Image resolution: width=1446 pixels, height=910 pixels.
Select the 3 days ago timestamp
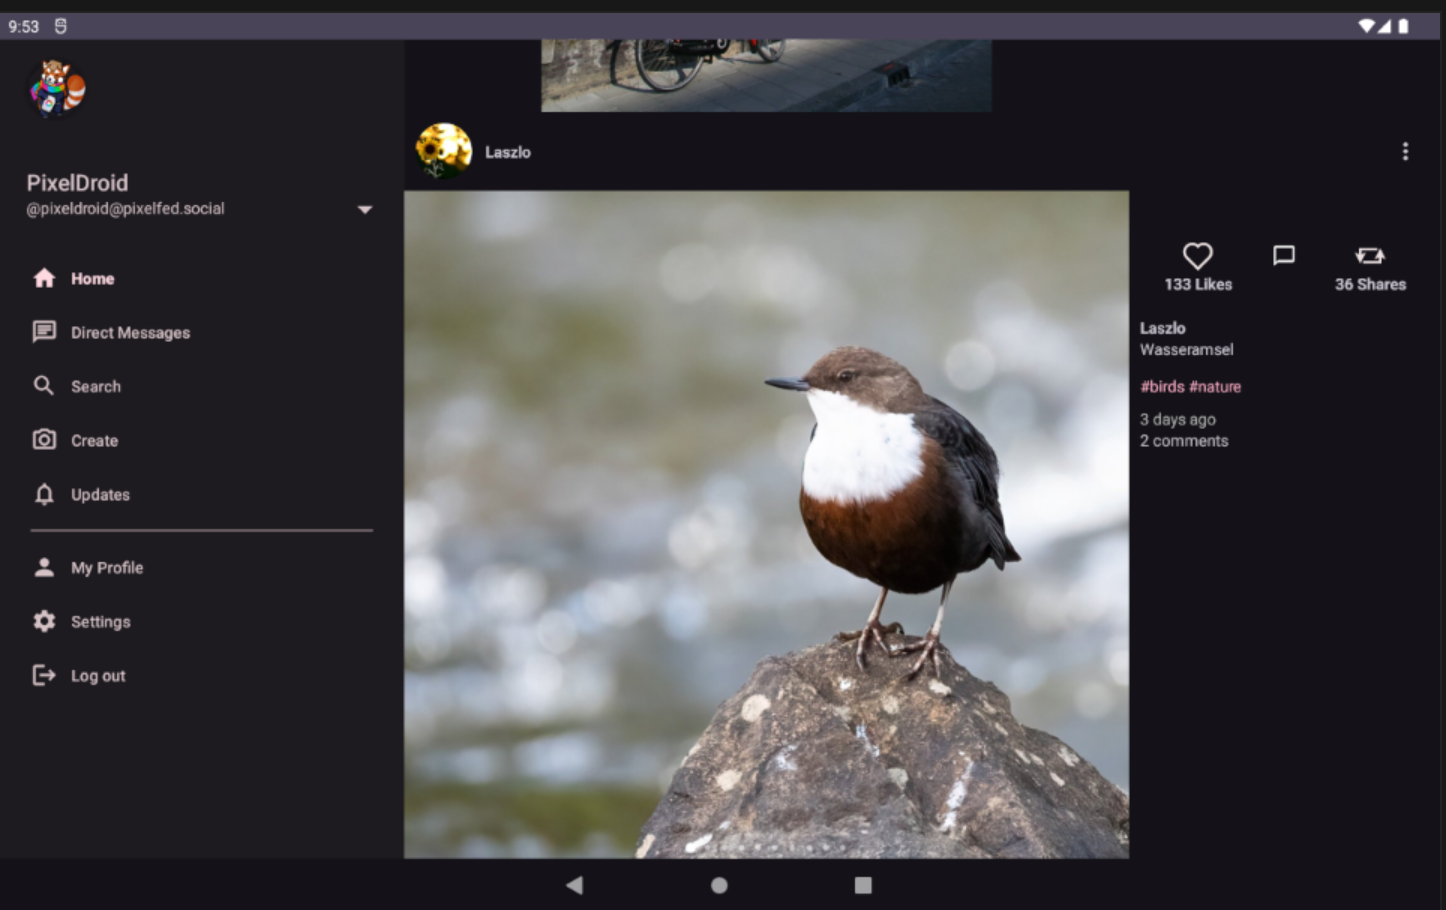(x=1178, y=420)
